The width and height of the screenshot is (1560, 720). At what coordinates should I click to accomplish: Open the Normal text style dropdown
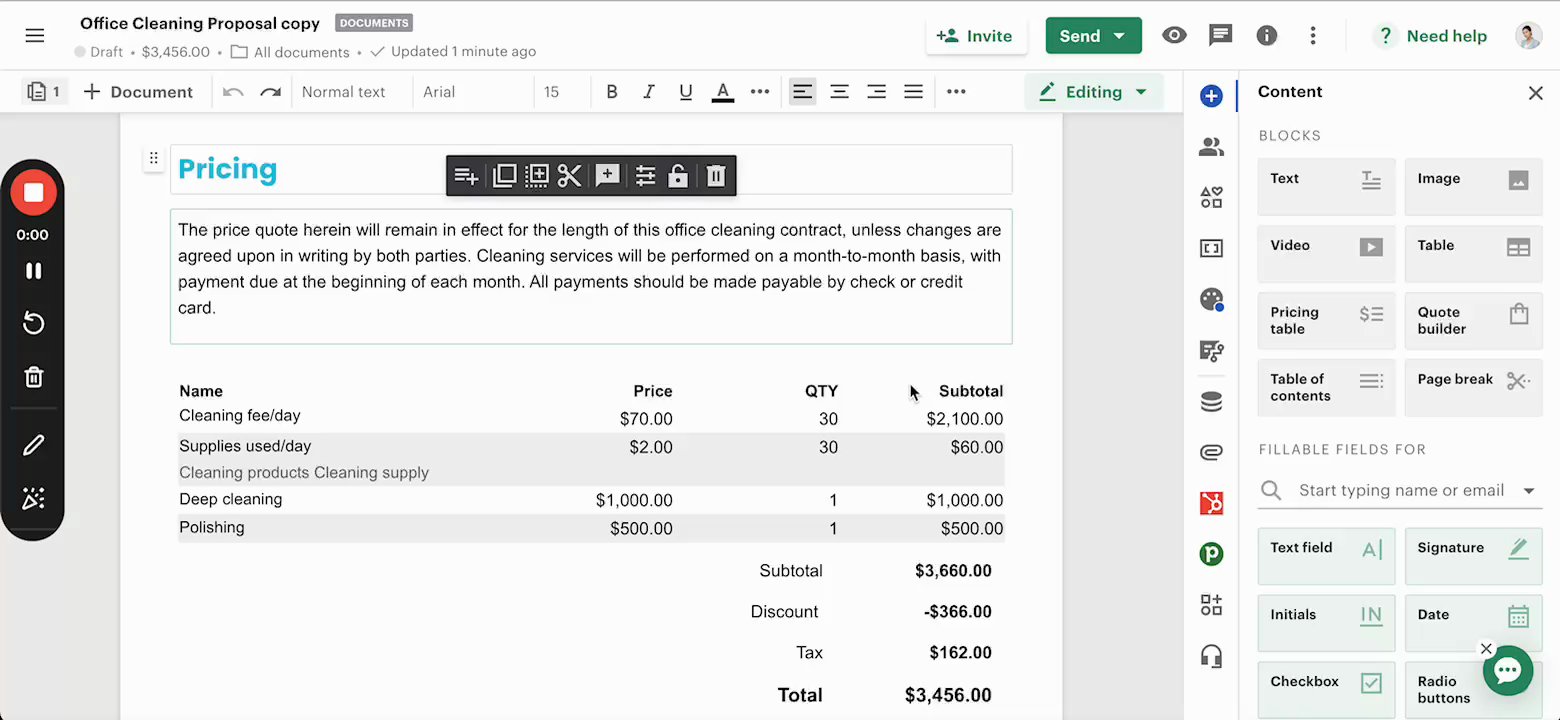pyautogui.click(x=344, y=92)
